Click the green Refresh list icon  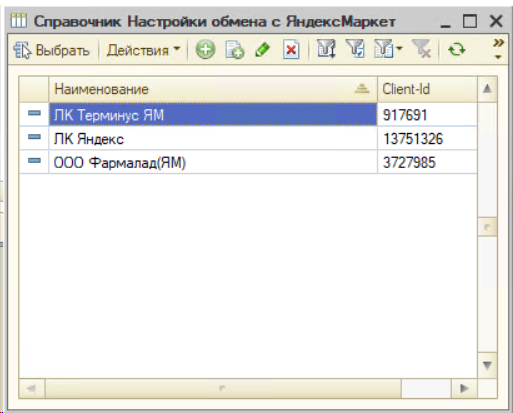[x=456, y=50]
